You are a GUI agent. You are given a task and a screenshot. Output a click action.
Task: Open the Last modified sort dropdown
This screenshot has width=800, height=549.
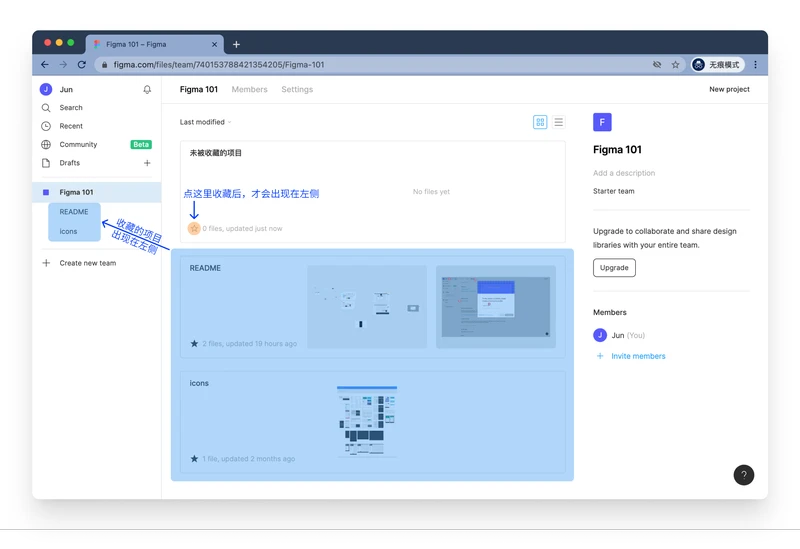[x=206, y=122]
